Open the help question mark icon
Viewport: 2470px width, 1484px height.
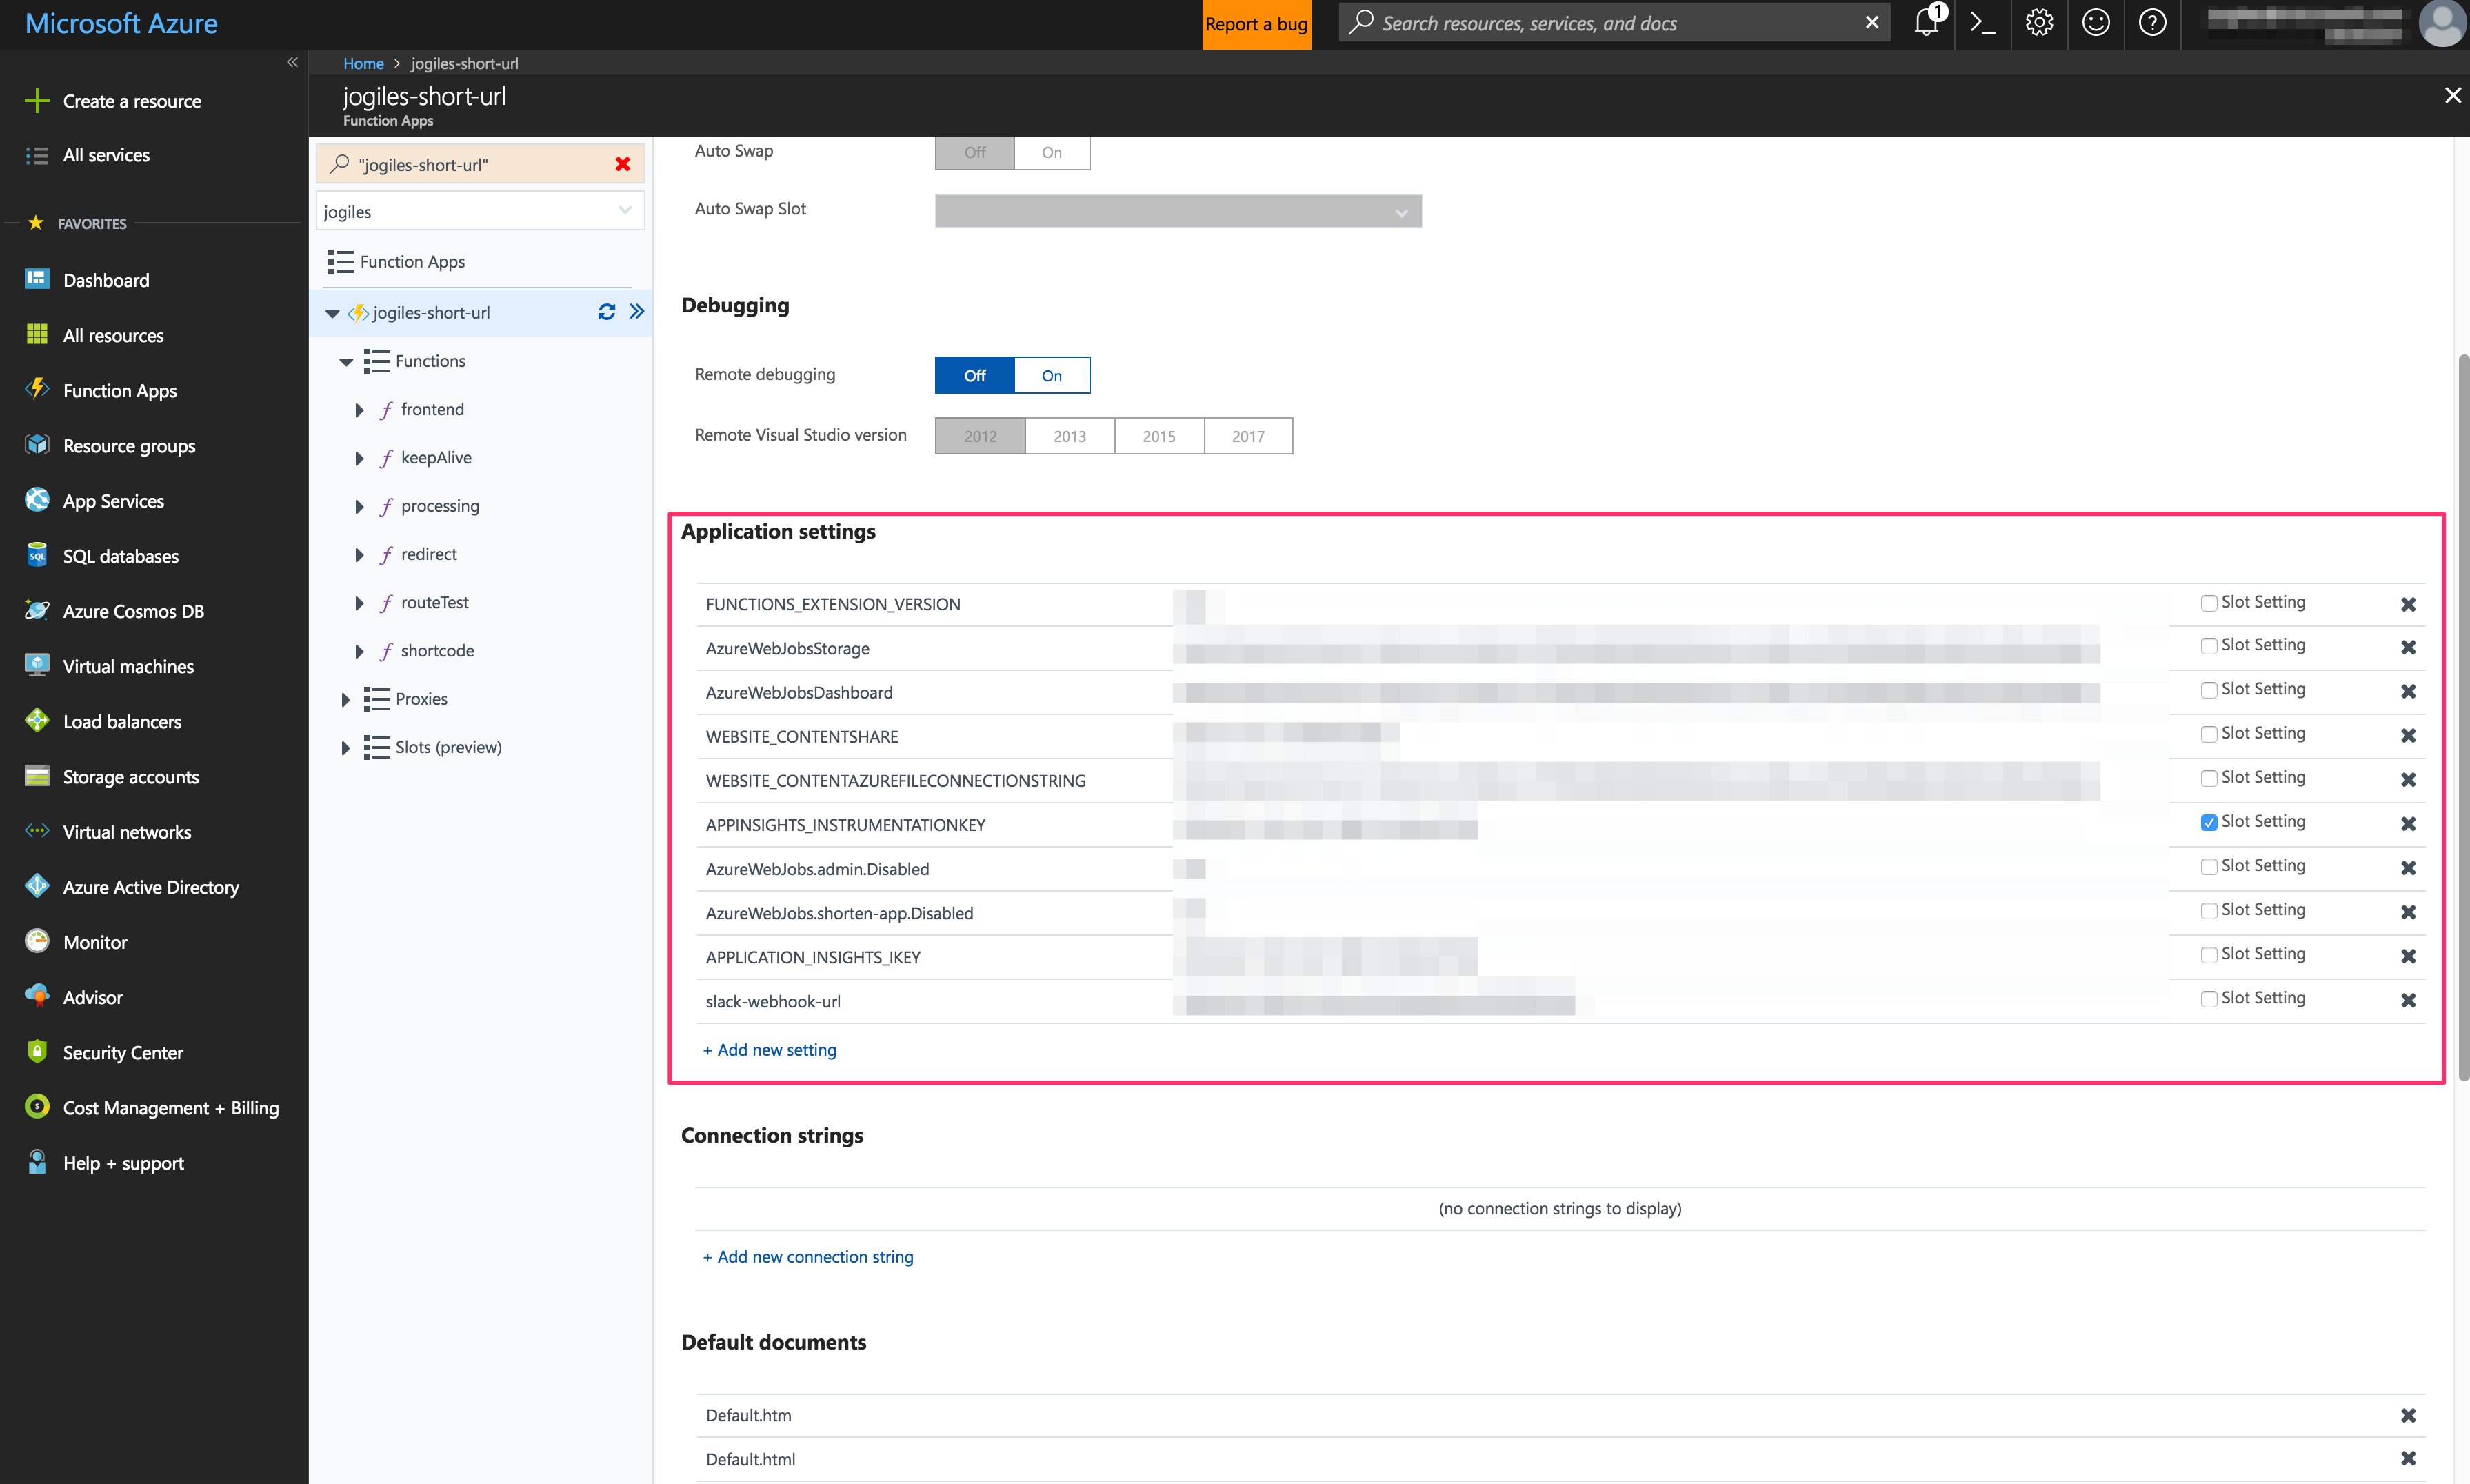click(x=2152, y=23)
